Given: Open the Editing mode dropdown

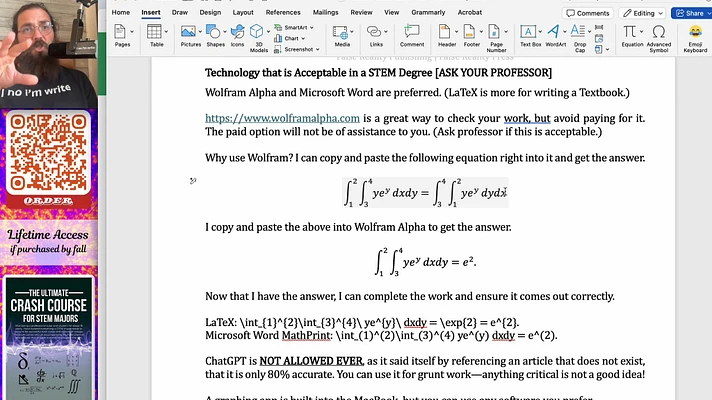Looking at the screenshot, I should tap(642, 13).
